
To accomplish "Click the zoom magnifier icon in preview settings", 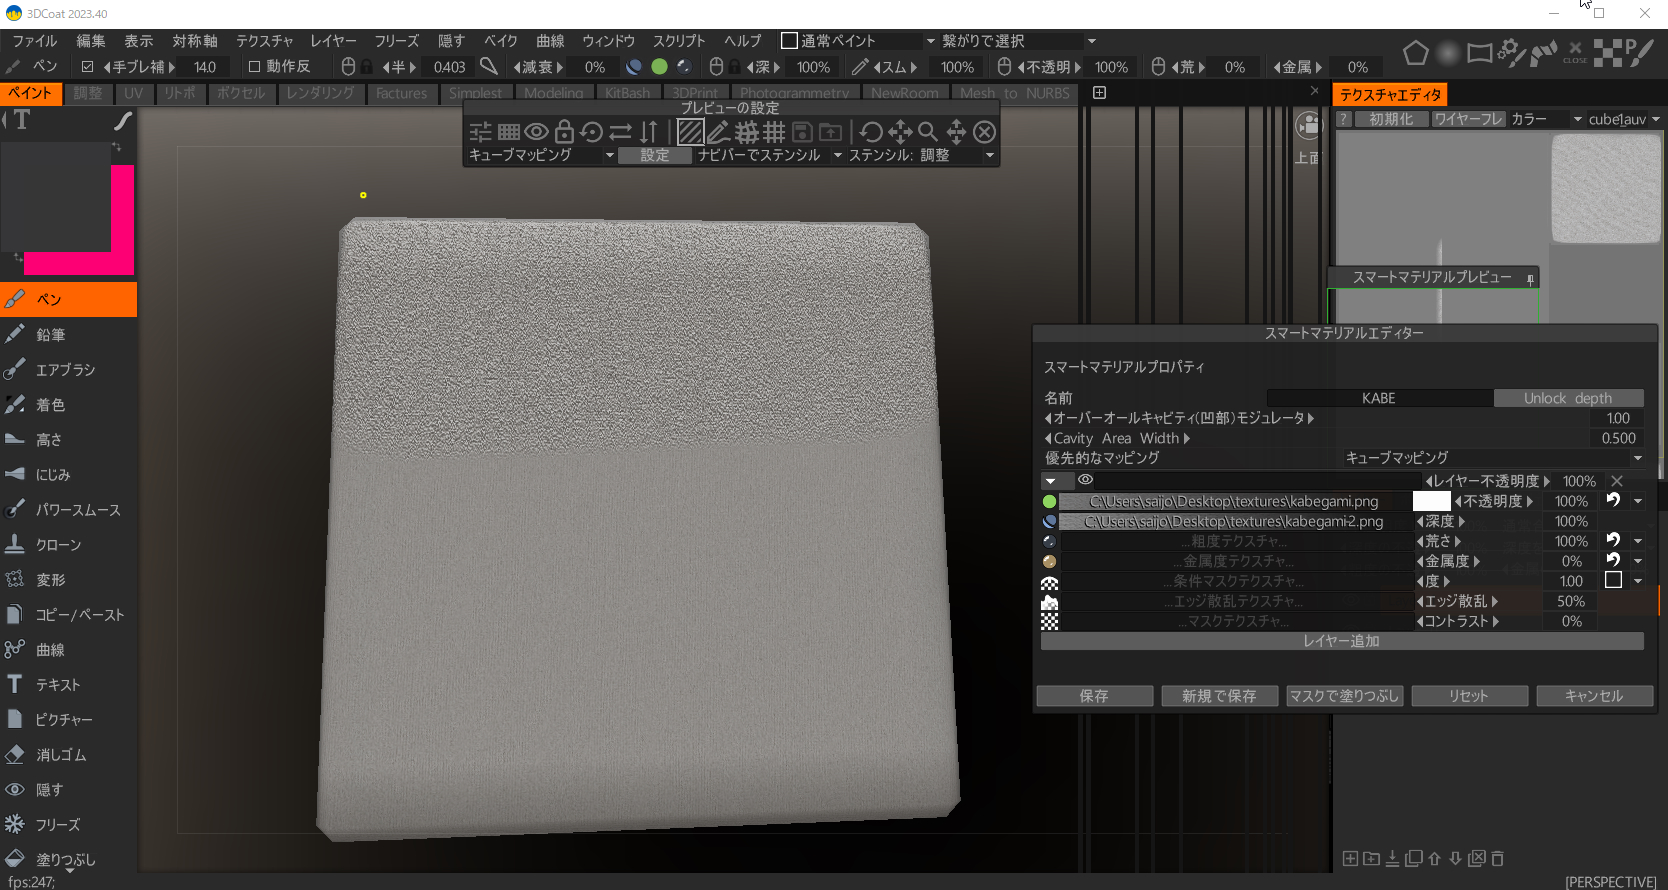I will [927, 132].
